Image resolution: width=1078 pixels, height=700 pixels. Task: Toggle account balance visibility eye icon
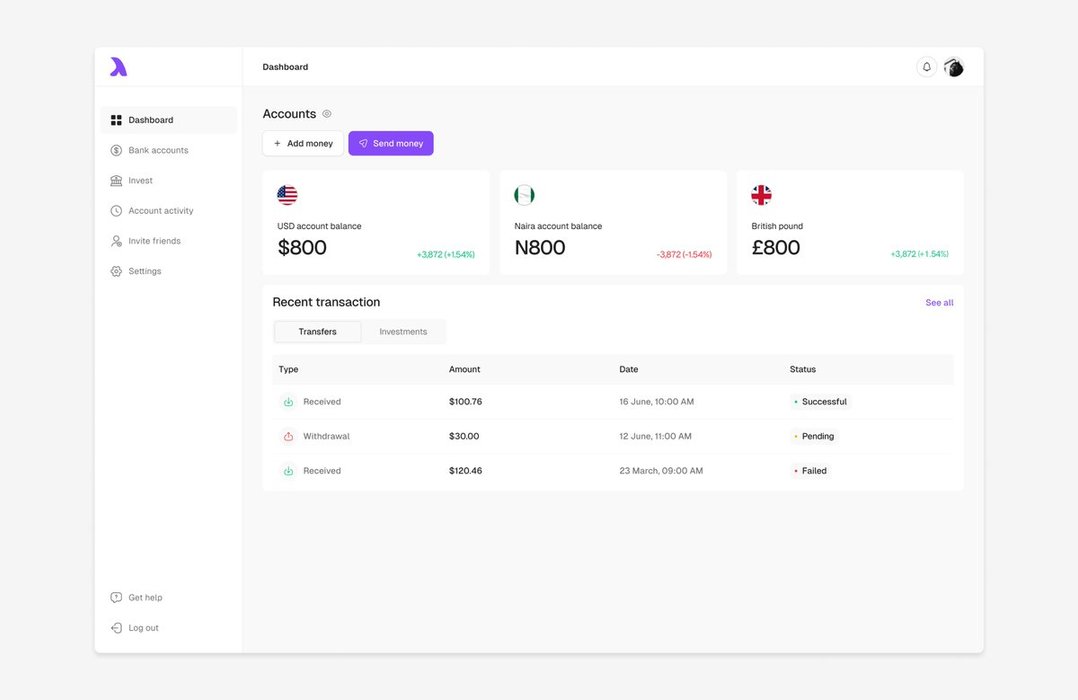click(x=327, y=114)
